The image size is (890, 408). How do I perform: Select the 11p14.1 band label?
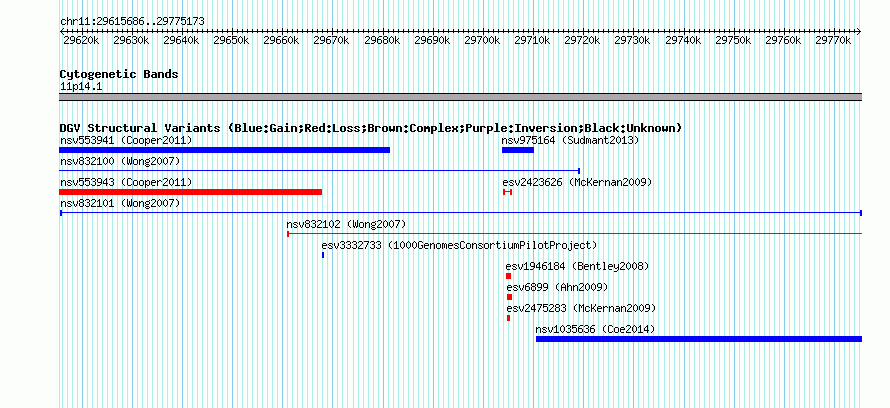click(x=81, y=87)
